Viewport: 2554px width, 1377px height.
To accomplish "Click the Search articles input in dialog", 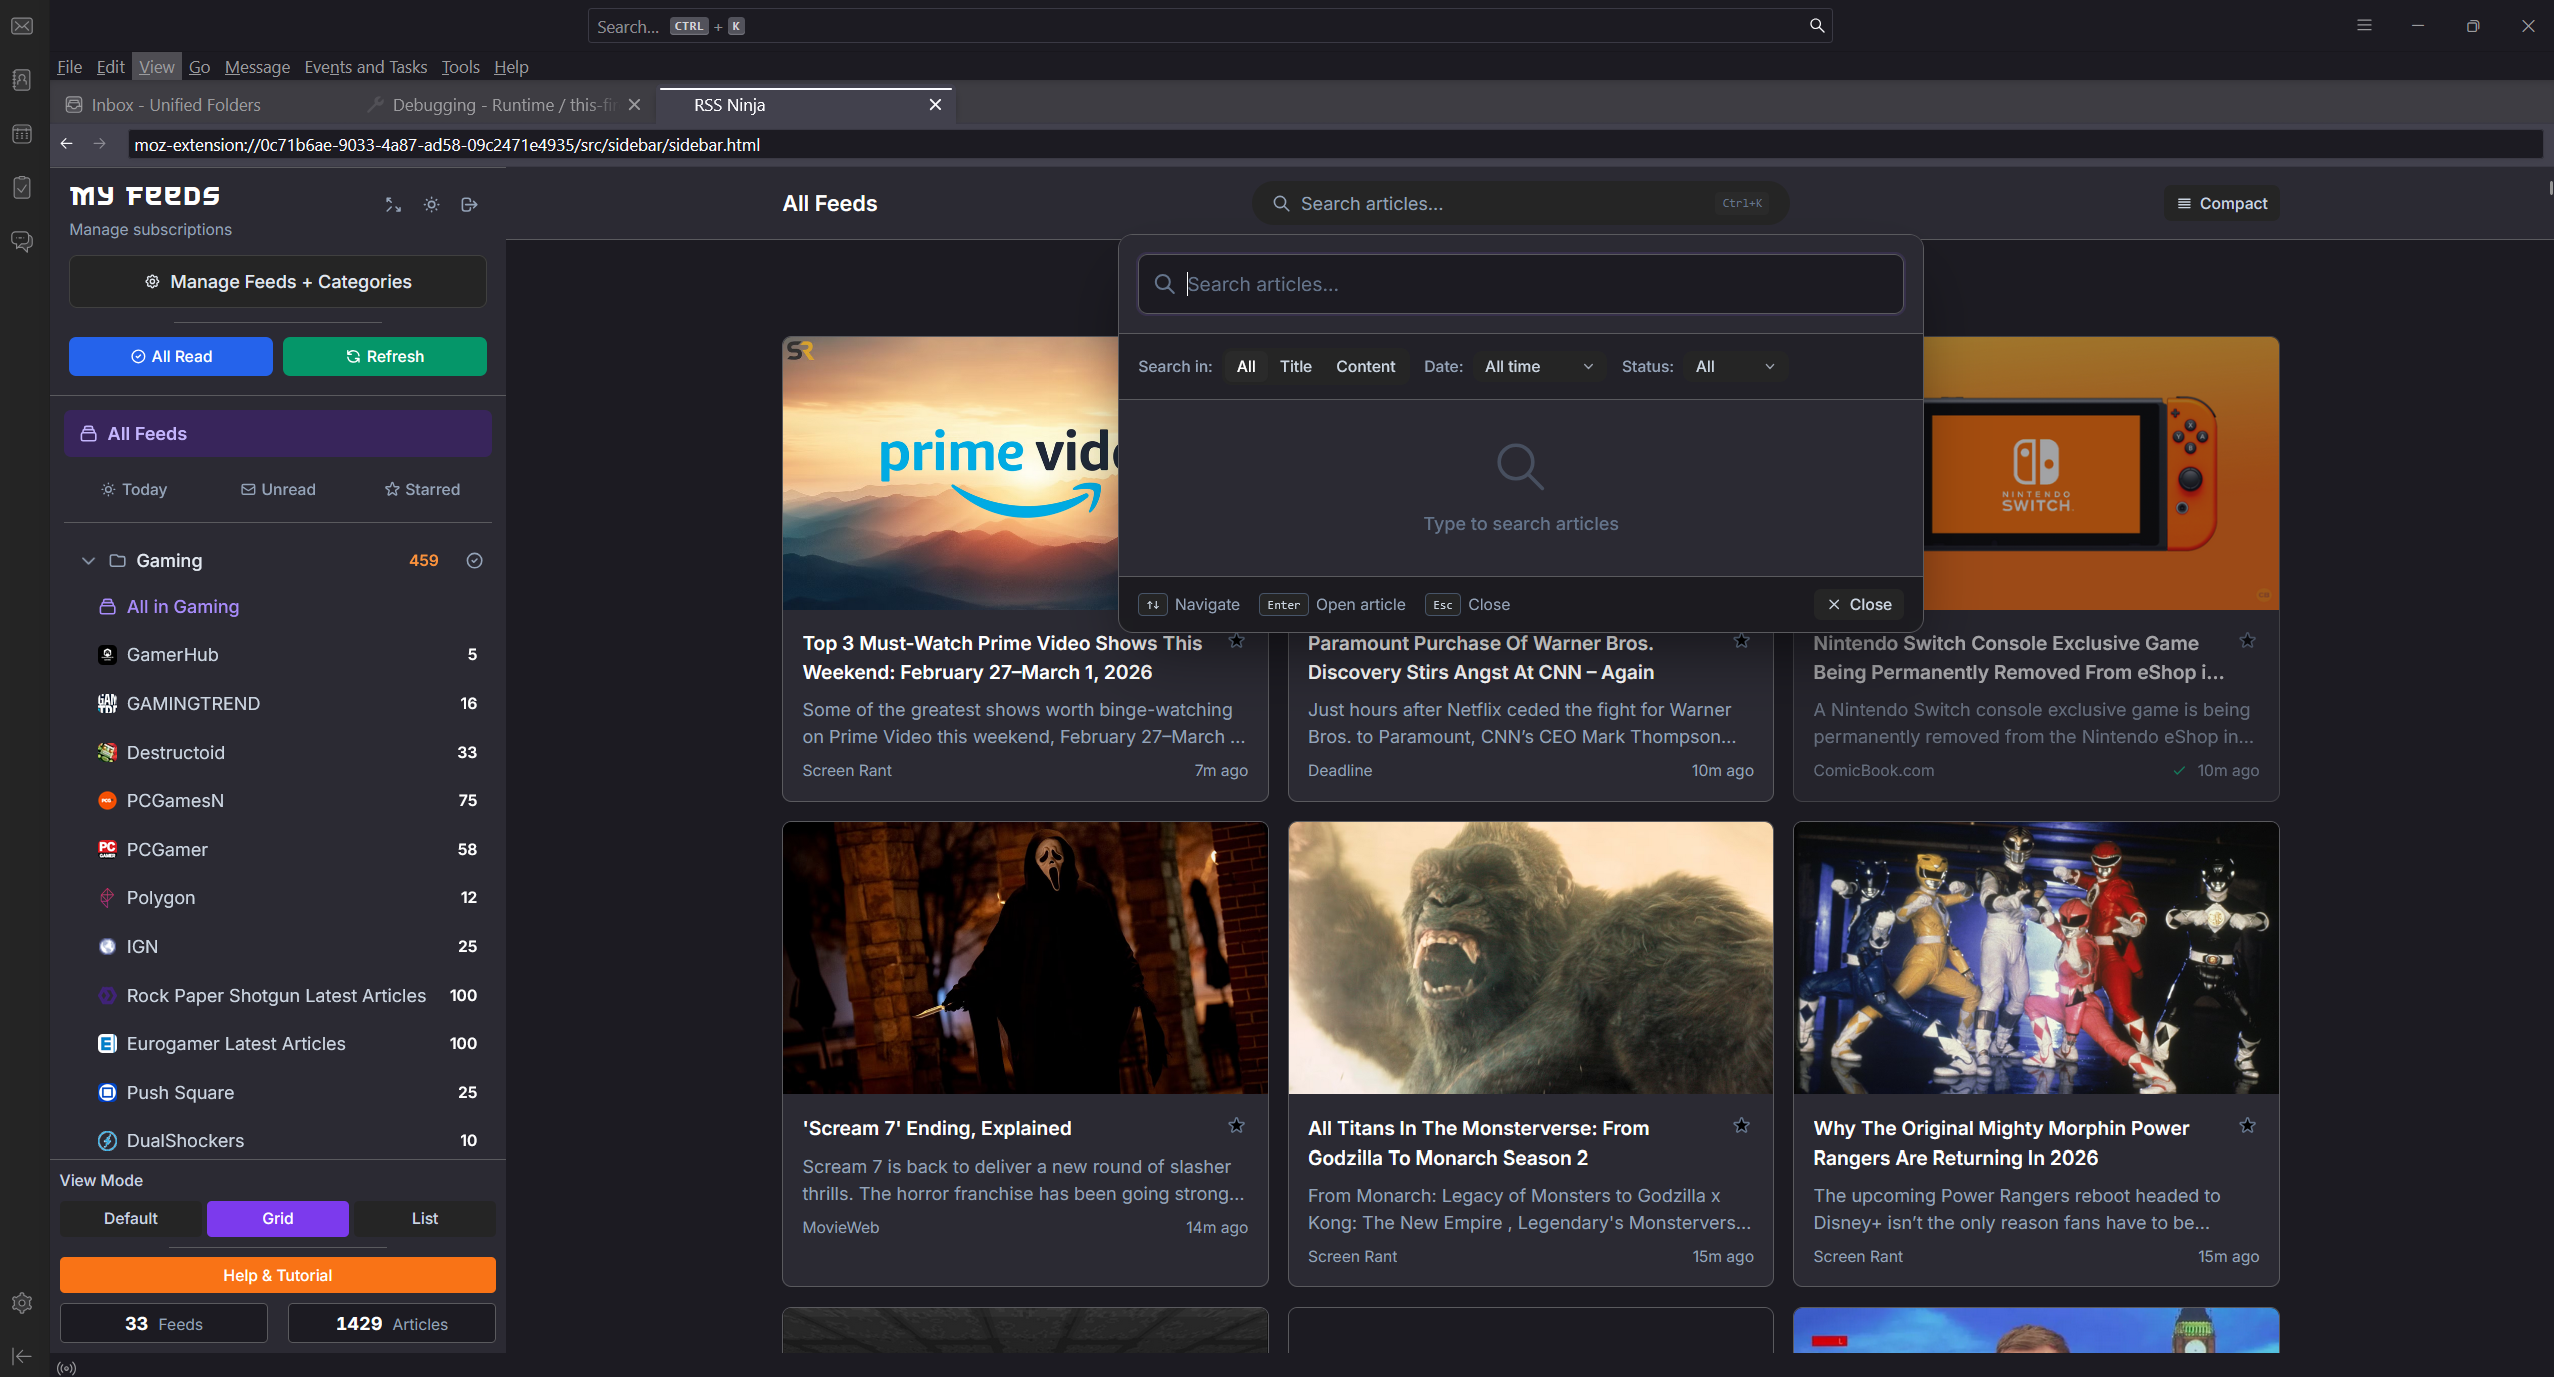I will 1520,285.
